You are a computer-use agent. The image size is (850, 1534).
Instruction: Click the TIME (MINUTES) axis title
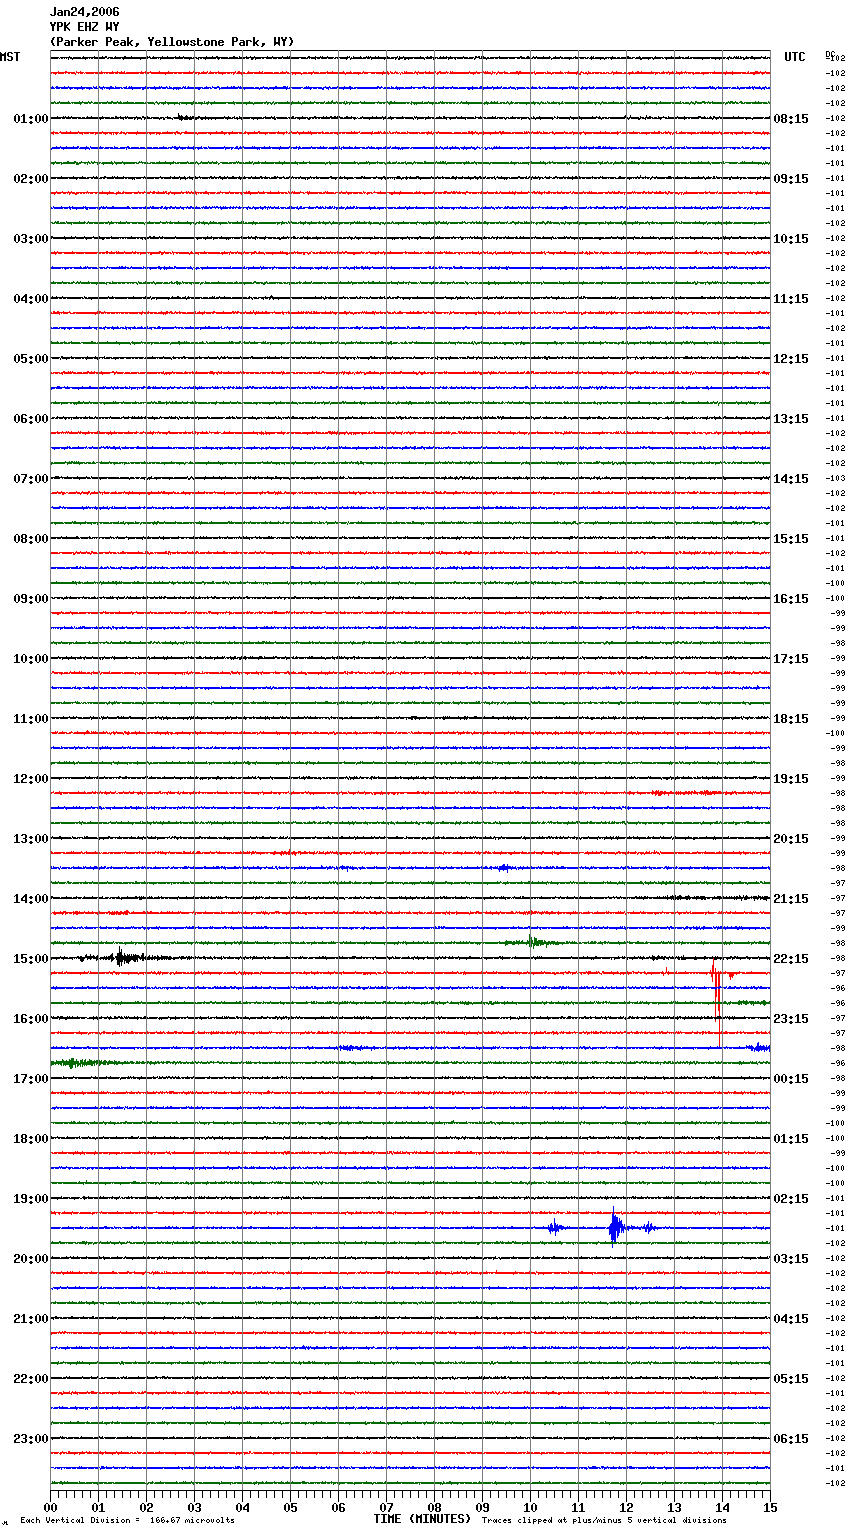point(422,1519)
